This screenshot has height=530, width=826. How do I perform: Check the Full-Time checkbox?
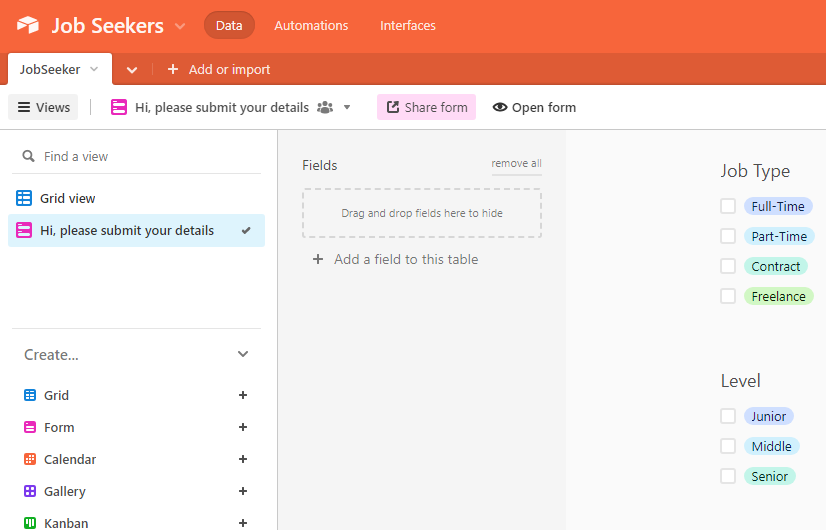click(x=728, y=206)
